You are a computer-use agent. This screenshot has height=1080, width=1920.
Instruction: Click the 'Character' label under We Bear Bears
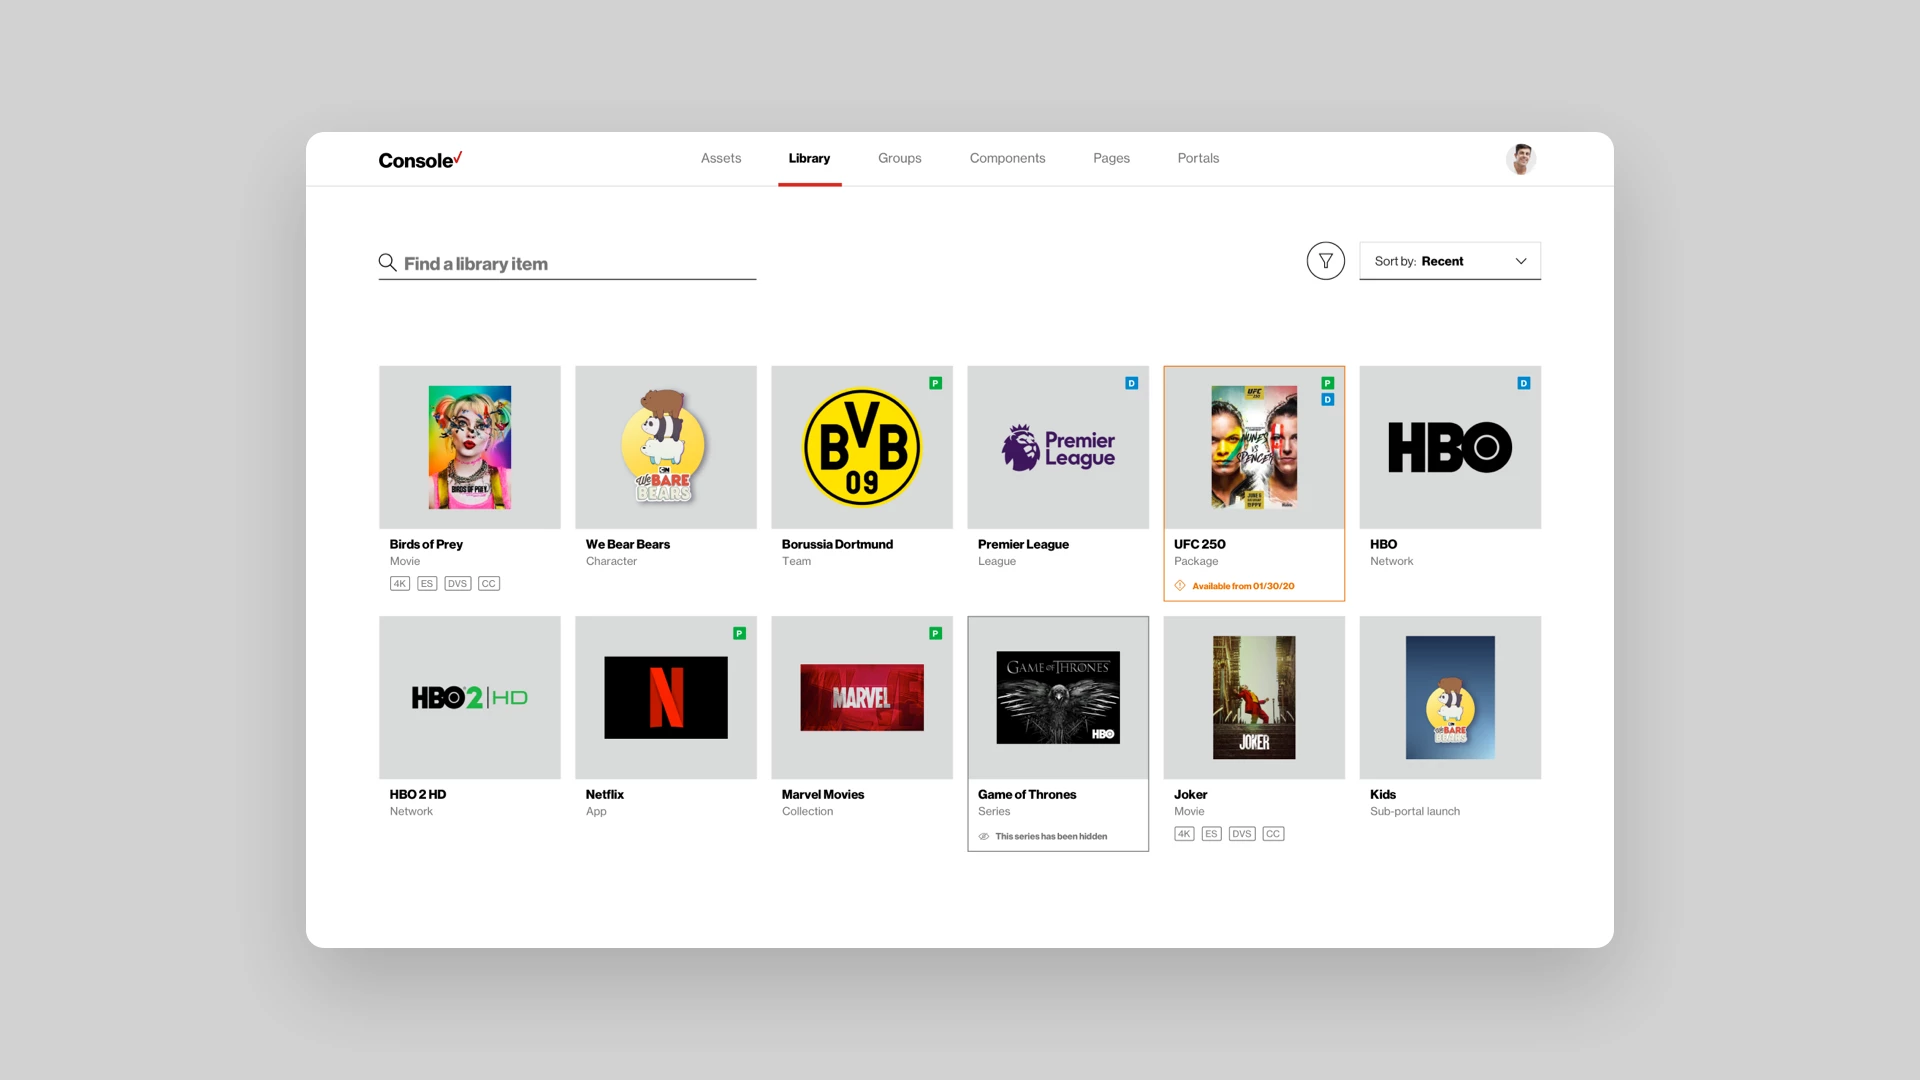[x=611, y=561]
